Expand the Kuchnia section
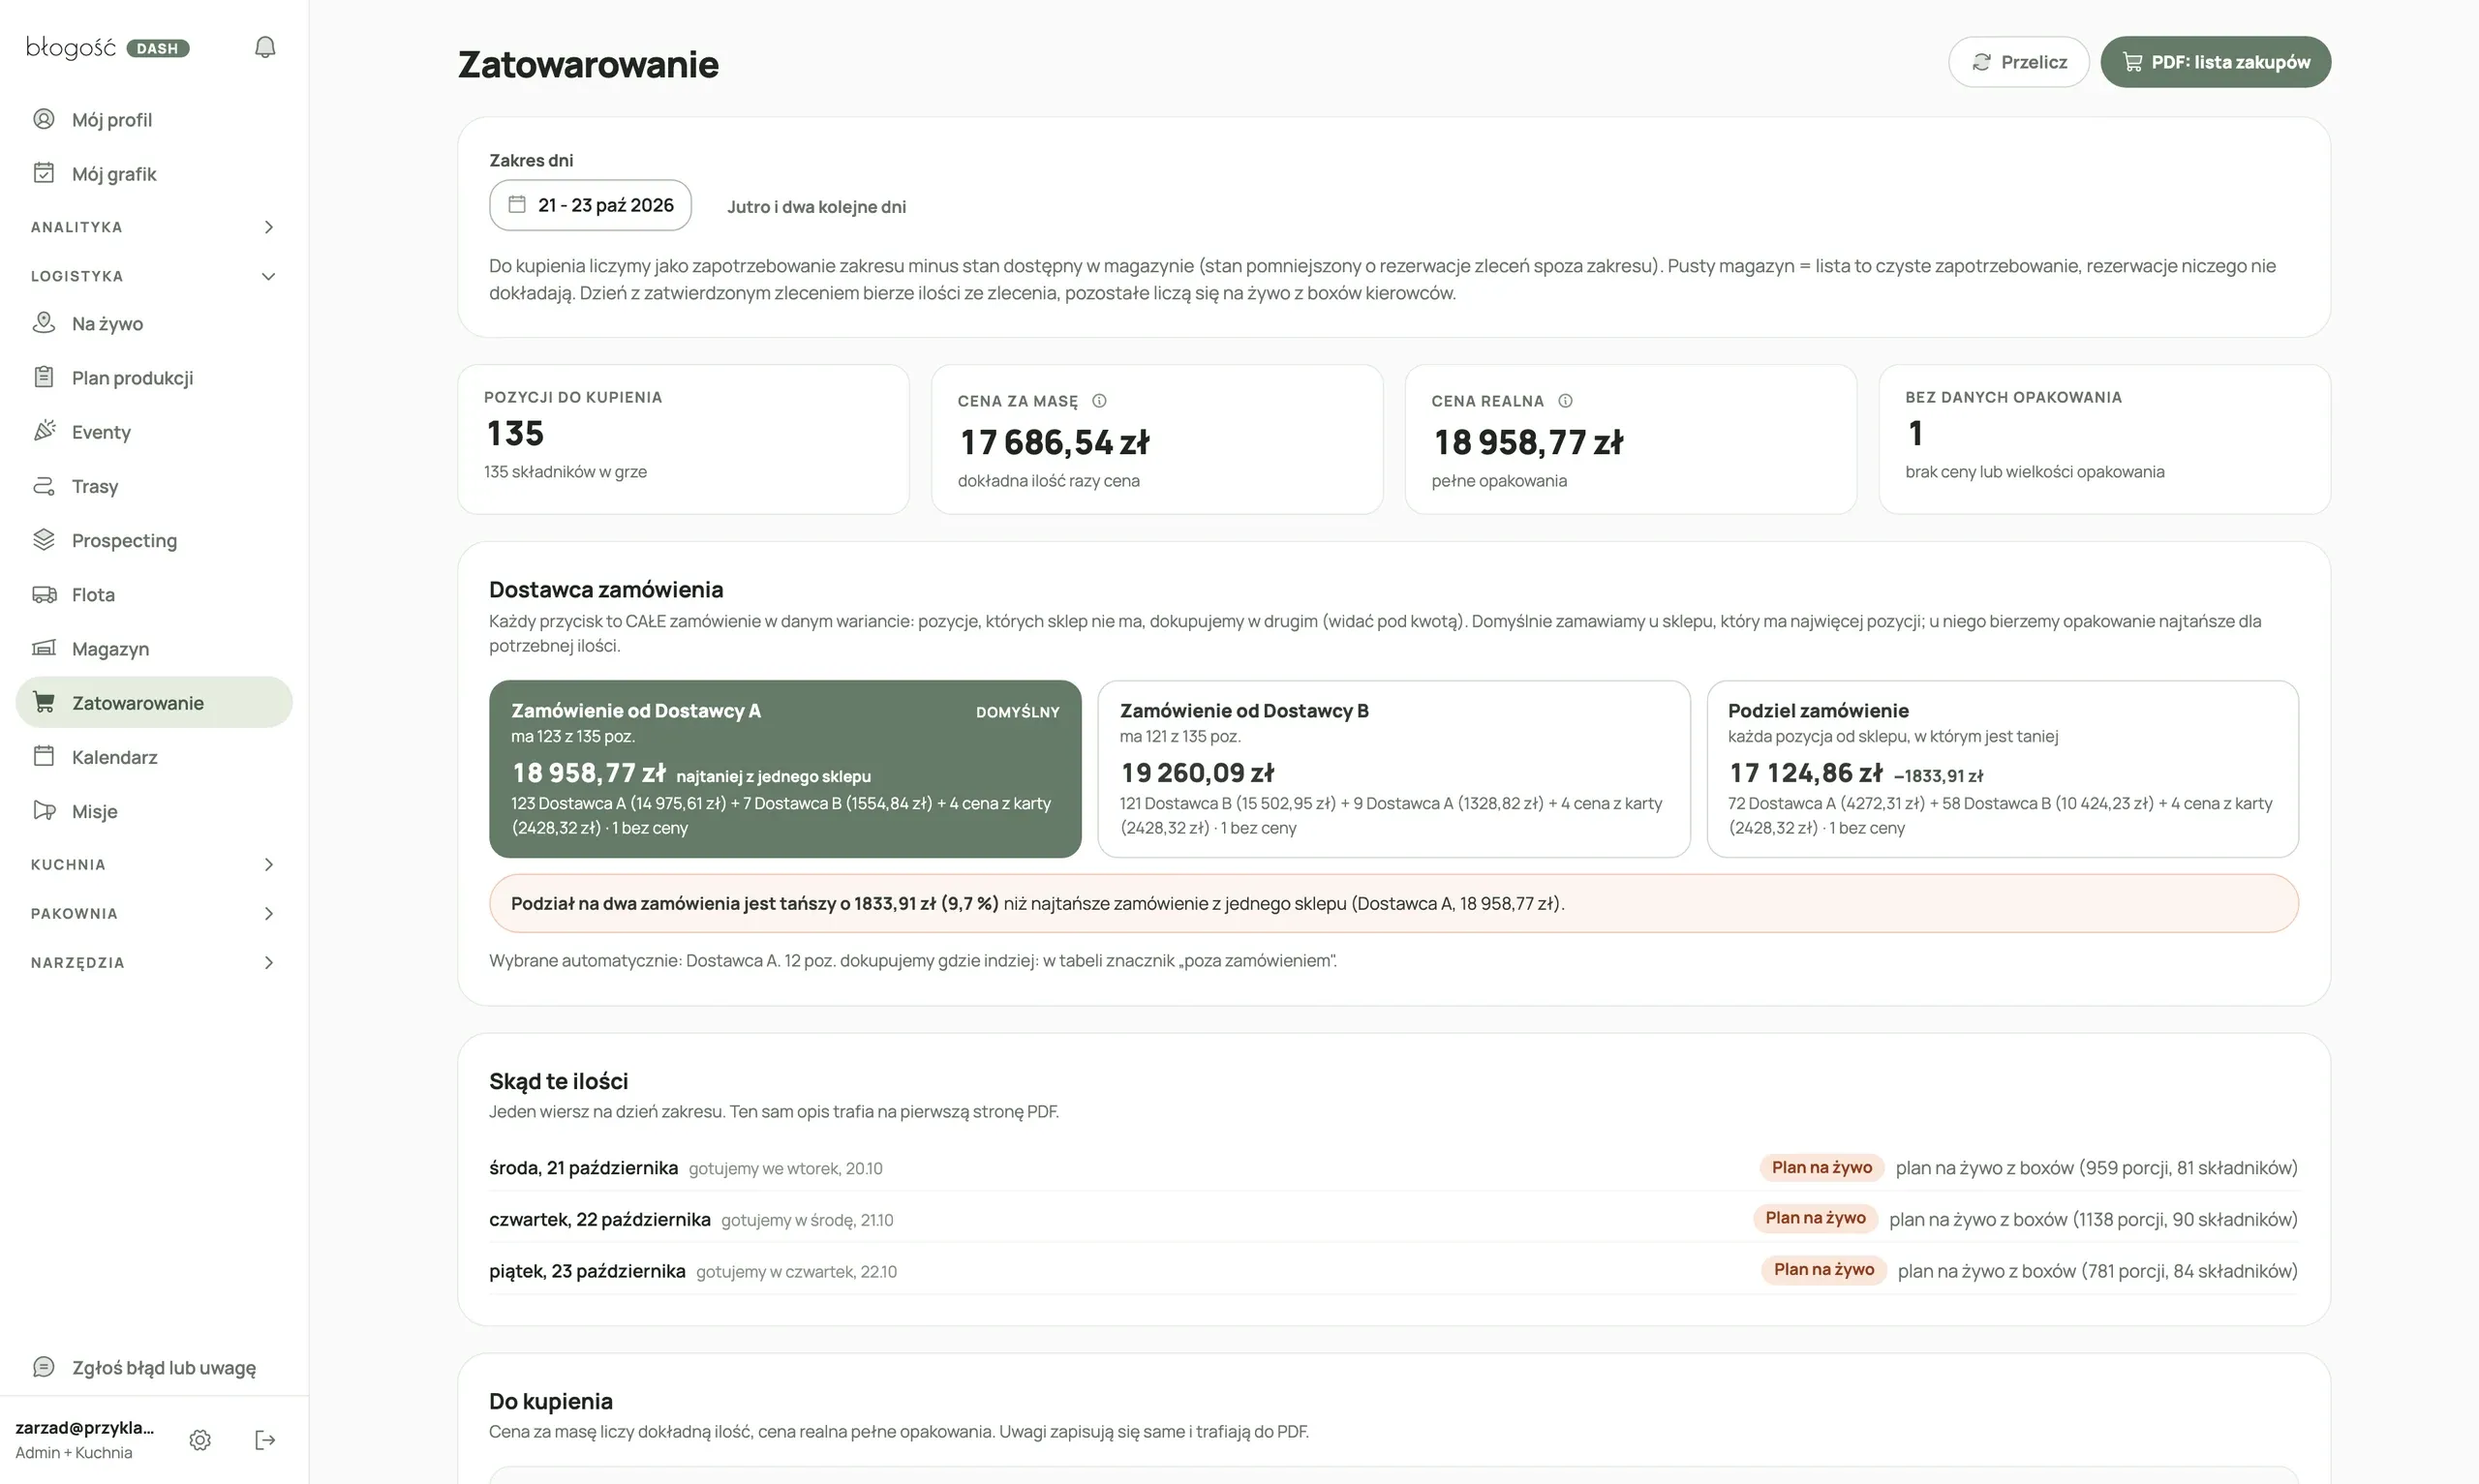Viewport: 2479px width, 1484px height. pos(154,865)
